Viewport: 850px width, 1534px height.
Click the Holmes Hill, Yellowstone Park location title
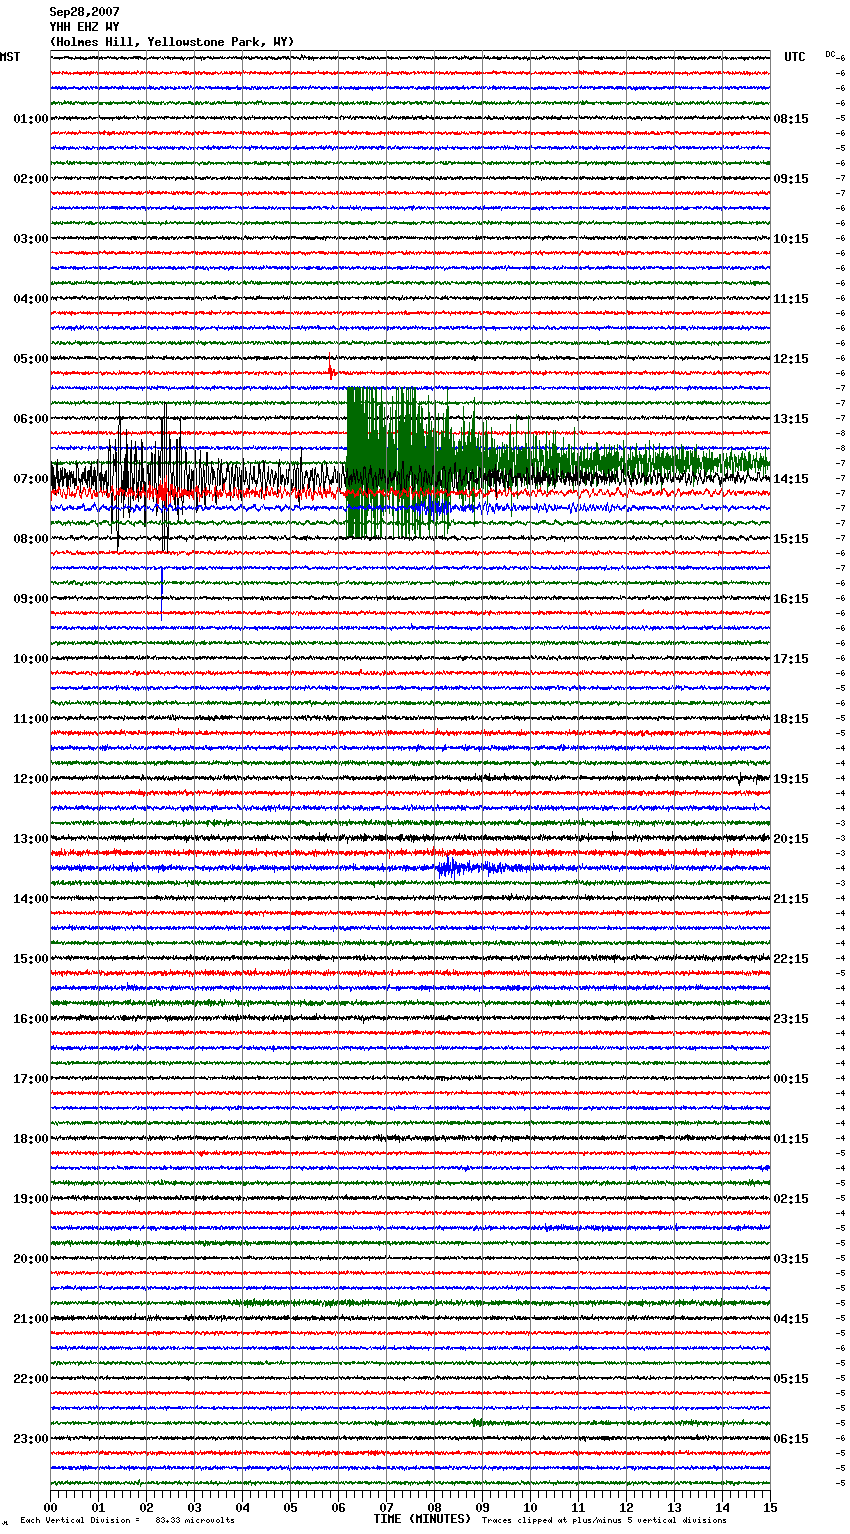click(x=172, y=42)
